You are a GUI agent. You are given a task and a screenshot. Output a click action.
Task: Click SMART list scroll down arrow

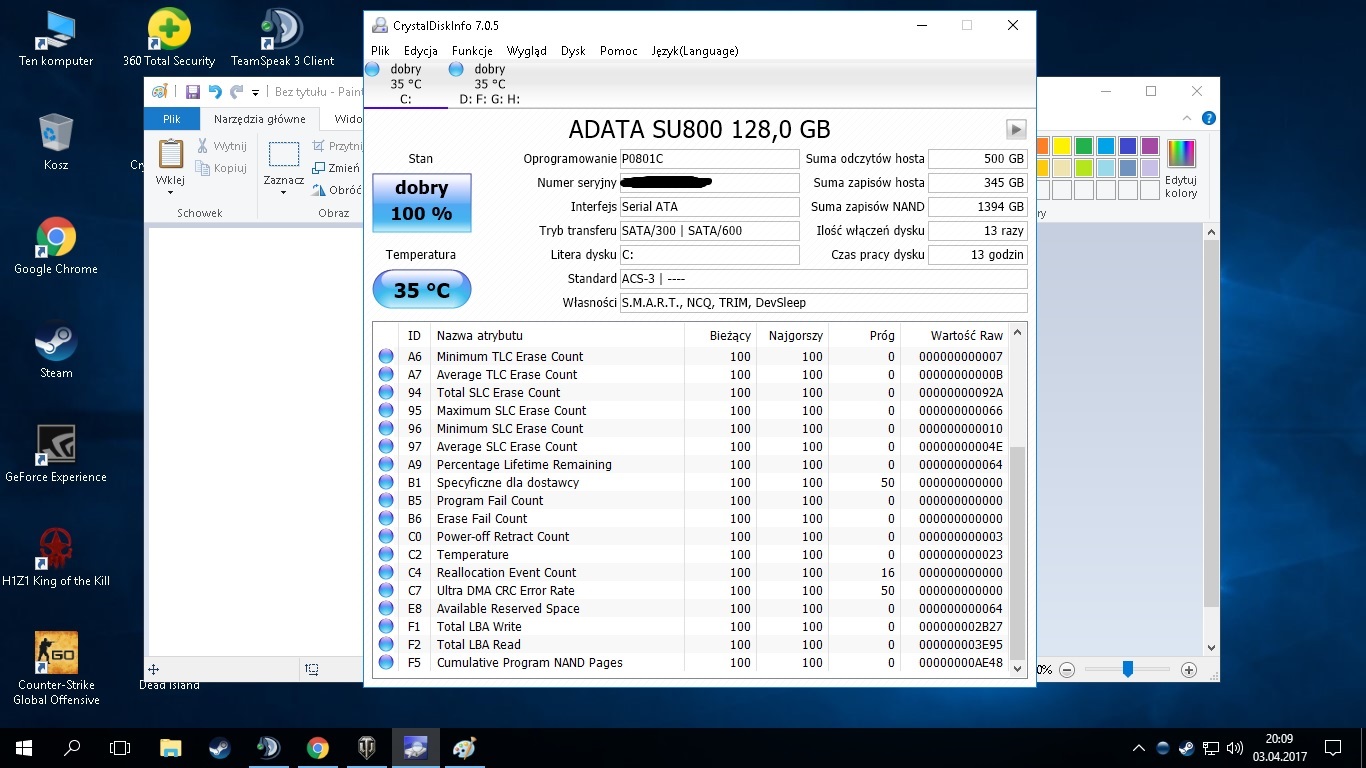click(x=1018, y=668)
